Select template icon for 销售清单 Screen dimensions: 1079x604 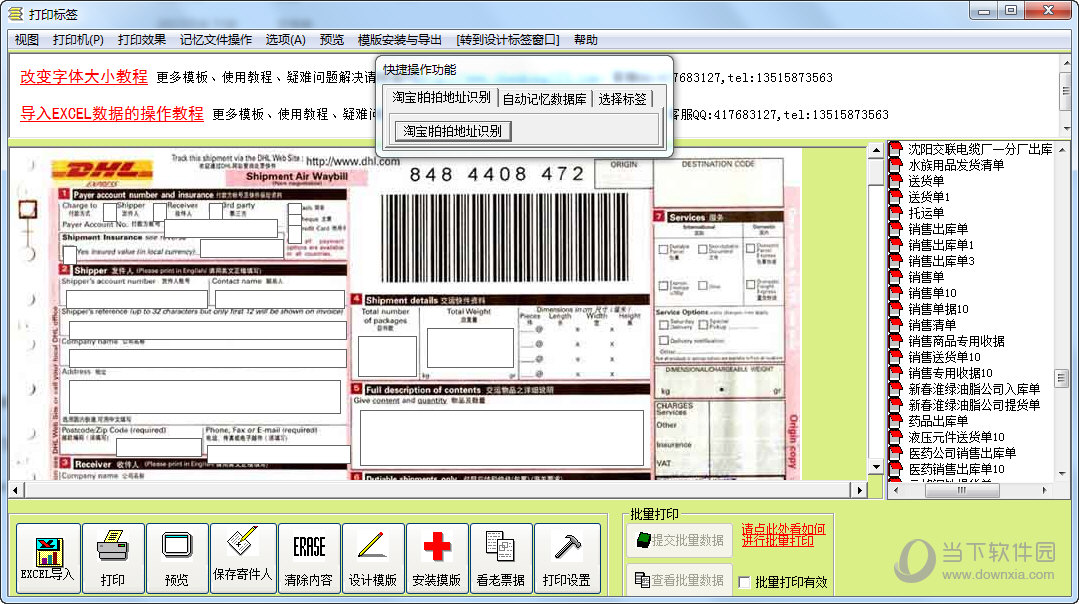coord(896,325)
